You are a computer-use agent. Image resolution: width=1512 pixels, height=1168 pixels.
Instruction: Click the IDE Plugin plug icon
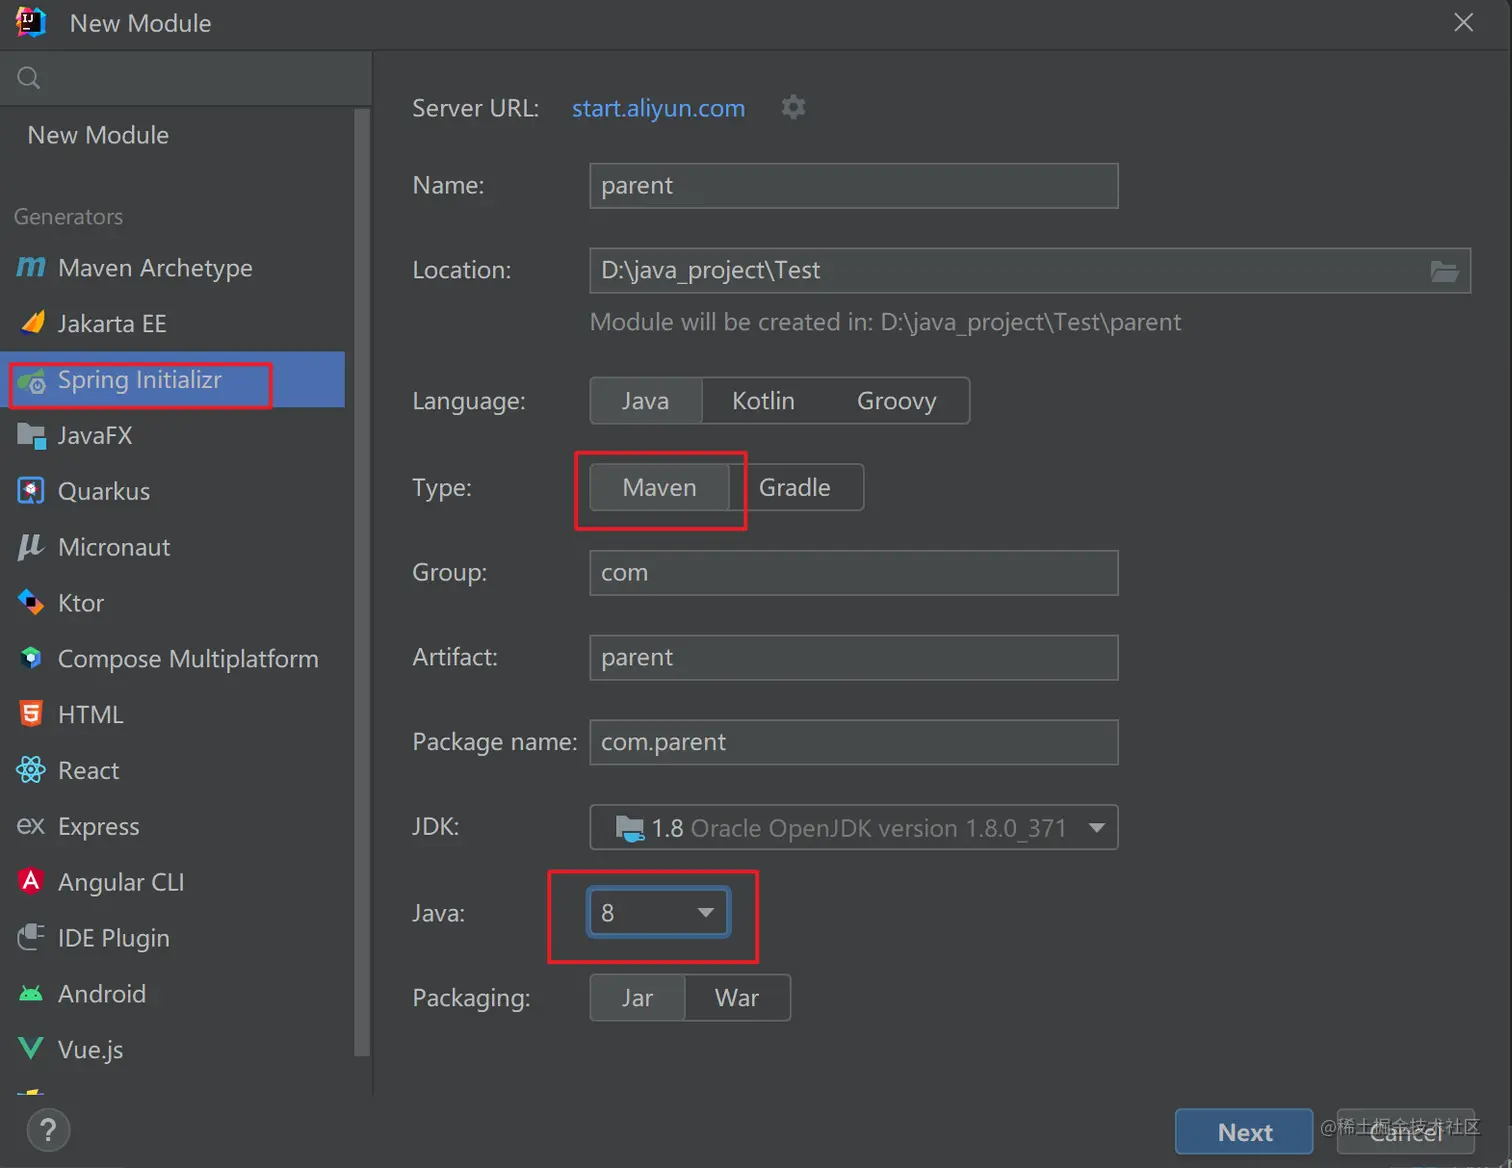[x=31, y=937]
